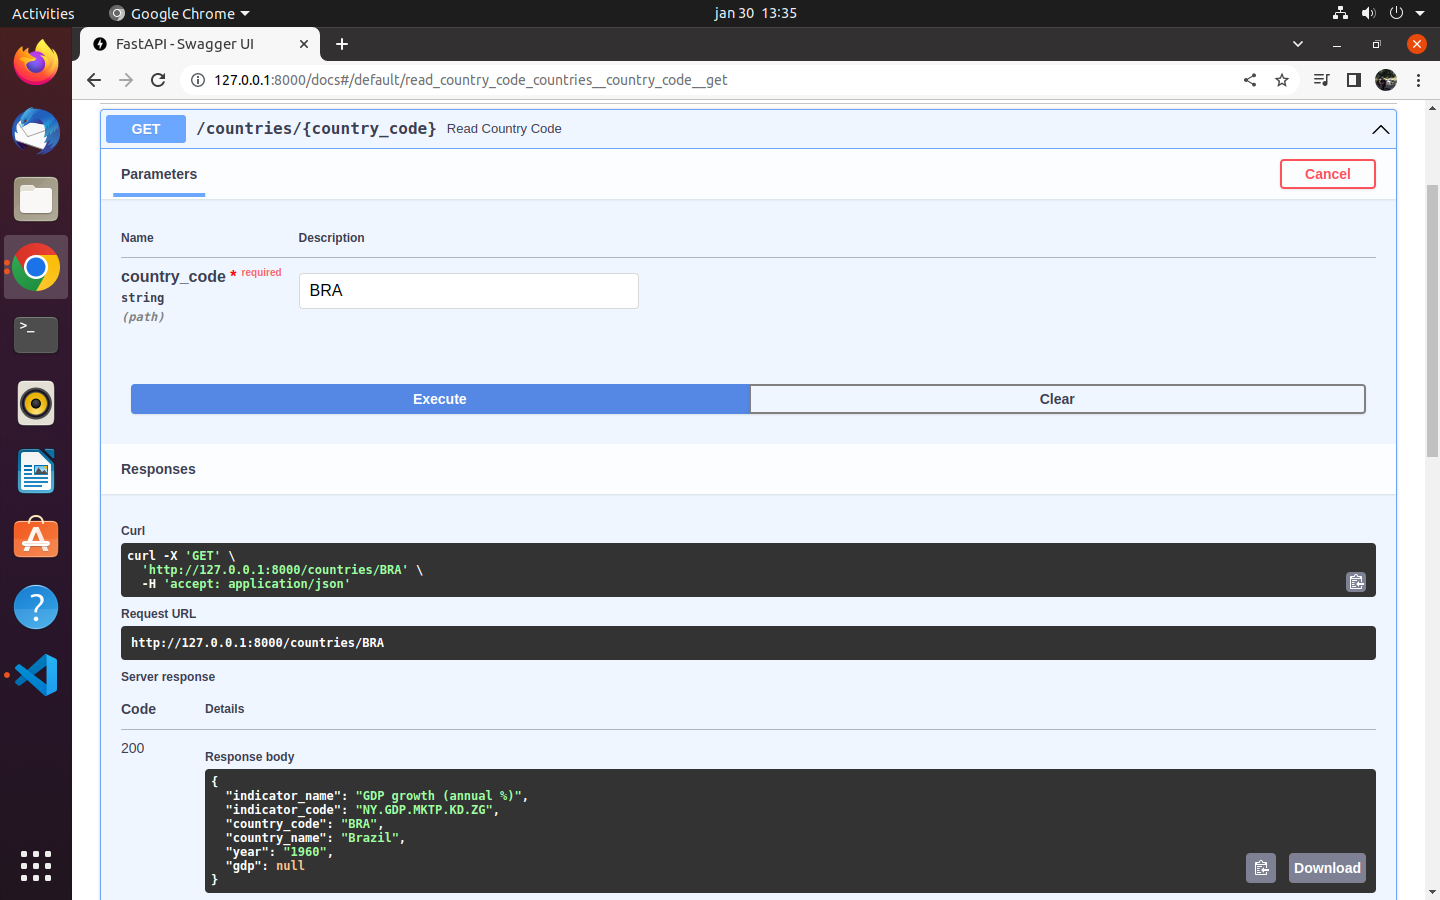Open Ubuntu Software from the dock
Screen dimensions: 1440x900
(x=36, y=539)
